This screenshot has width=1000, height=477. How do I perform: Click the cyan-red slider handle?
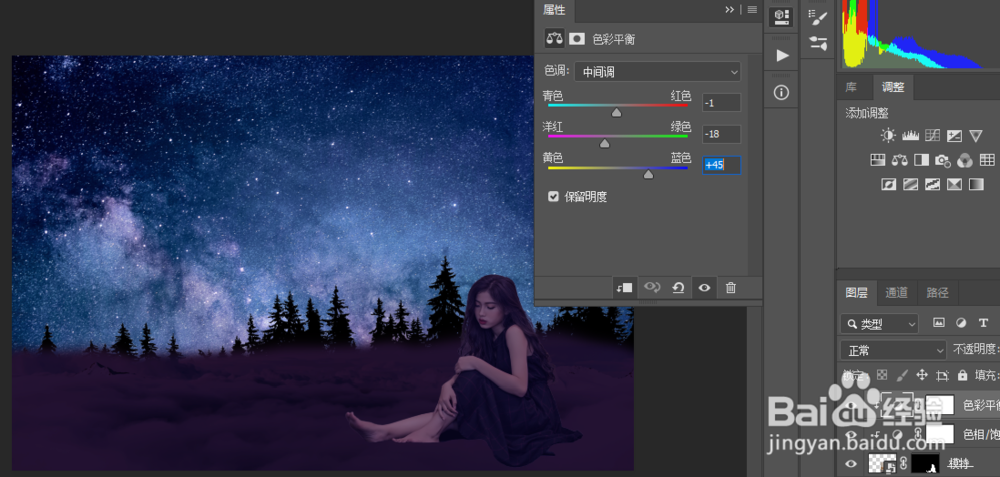tap(616, 112)
